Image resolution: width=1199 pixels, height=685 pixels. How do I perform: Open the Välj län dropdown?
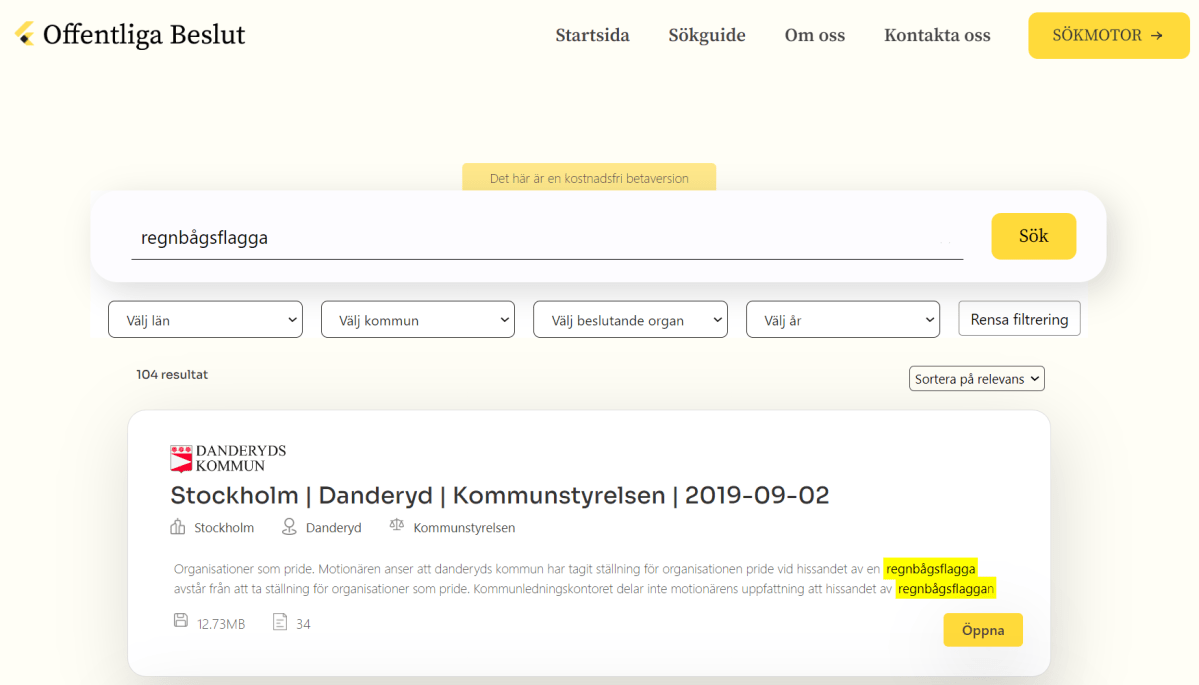point(205,318)
